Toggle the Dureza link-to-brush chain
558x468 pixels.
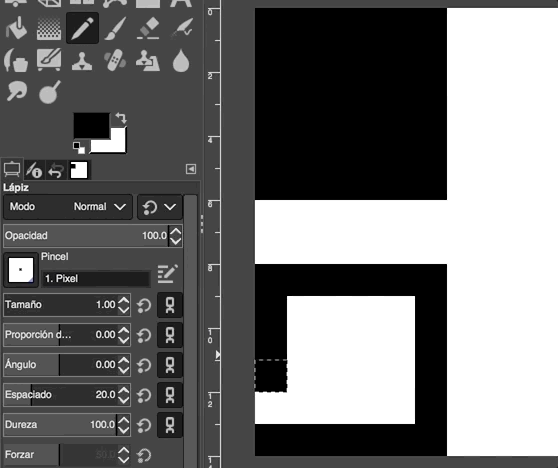click(x=170, y=425)
